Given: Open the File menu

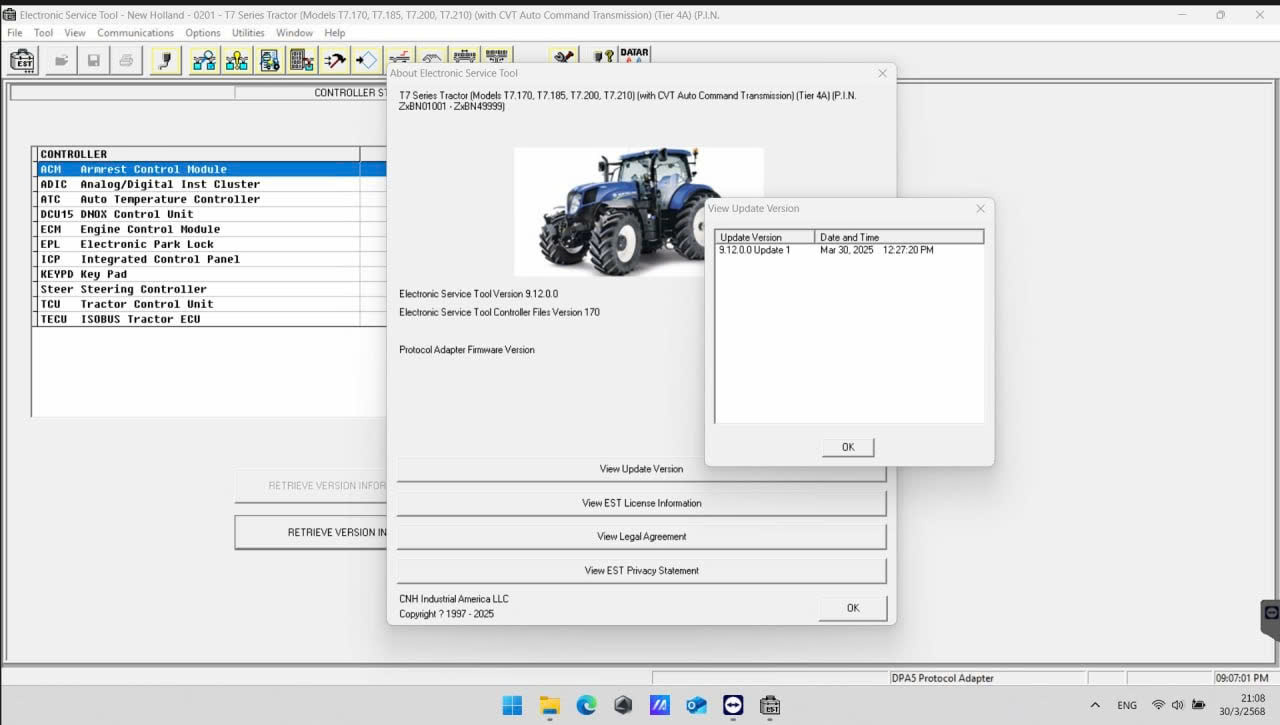Looking at the screenshot, I should coord(15,33).
